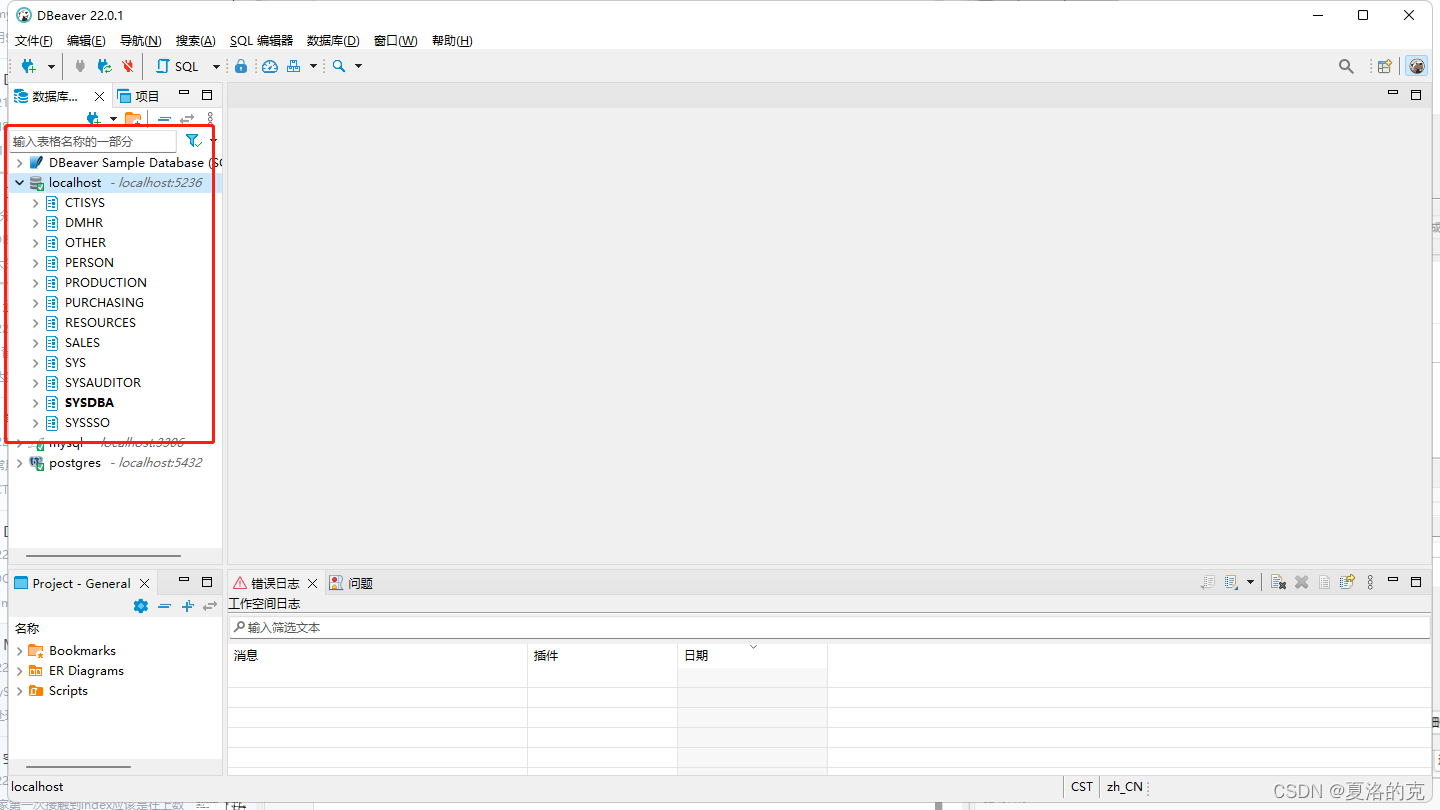
Task: Select the SYSAUDITOR schema
Action: [103, 382]
